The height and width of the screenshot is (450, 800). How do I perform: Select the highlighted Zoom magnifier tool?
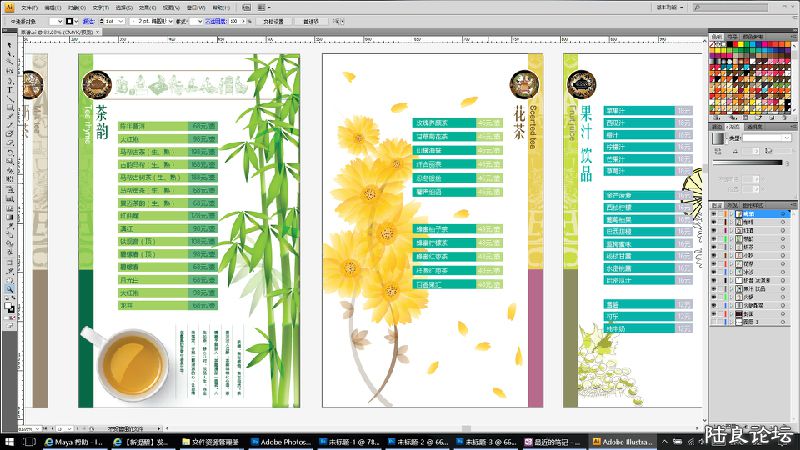pyautogui.click(x=8, y=289)
